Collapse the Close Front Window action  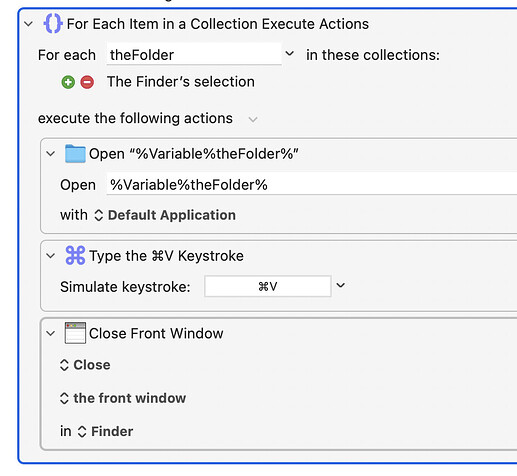tap(51, 333)
